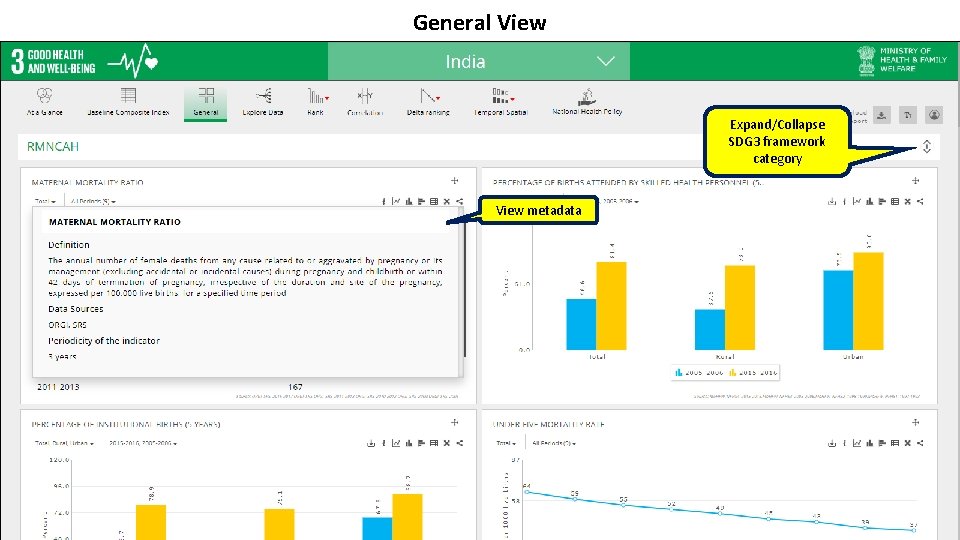Show Under Five Mortality card as table

894,443
